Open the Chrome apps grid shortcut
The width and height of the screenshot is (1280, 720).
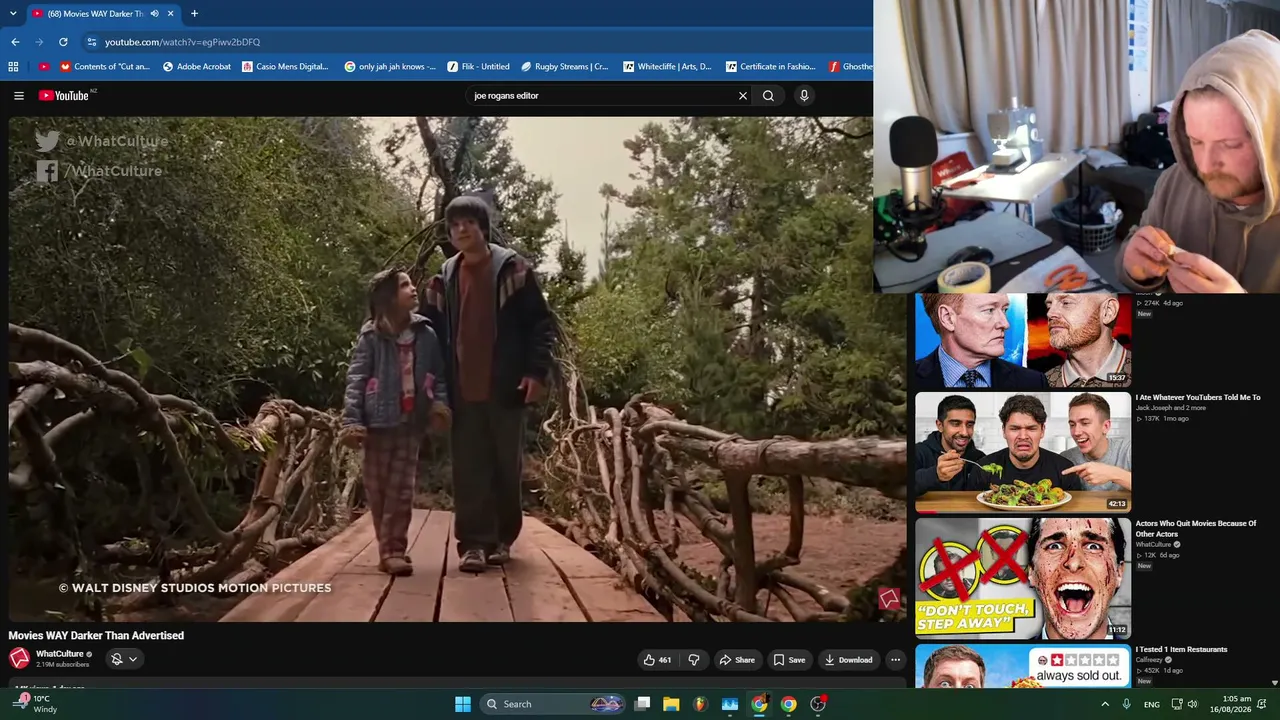[13, 67]
